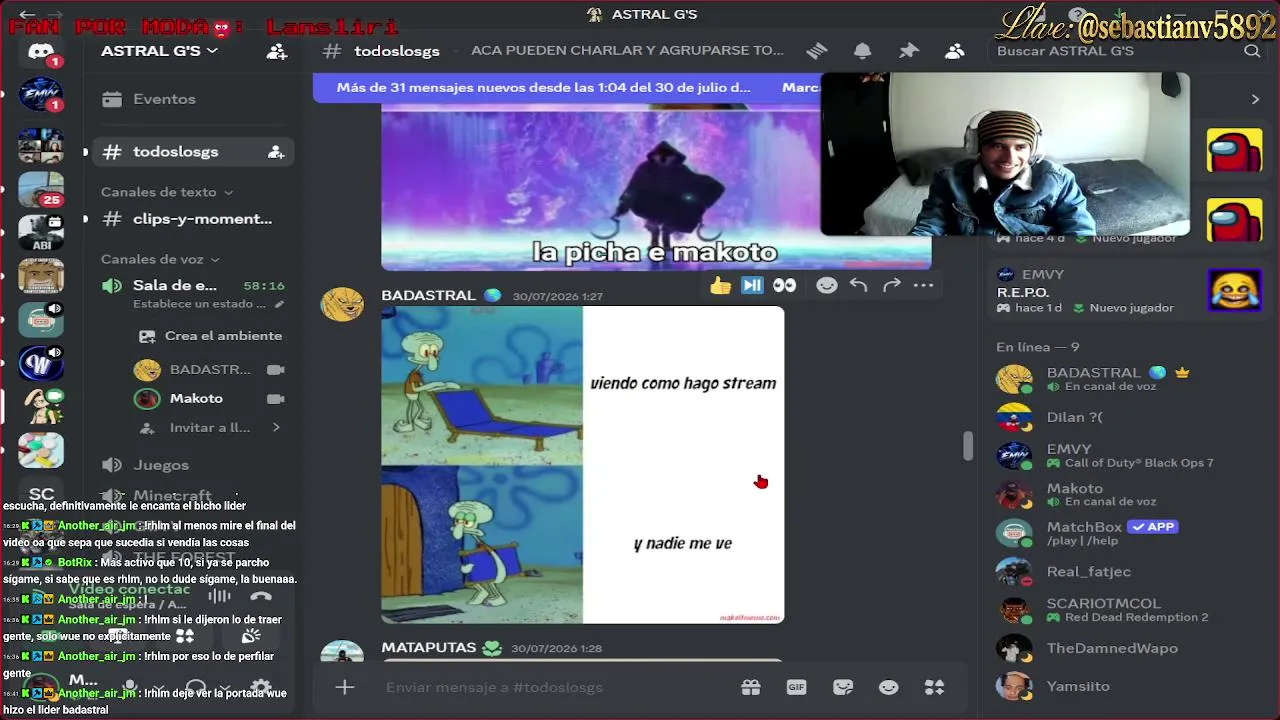Open pinned messages

click(x=909, y=51)
